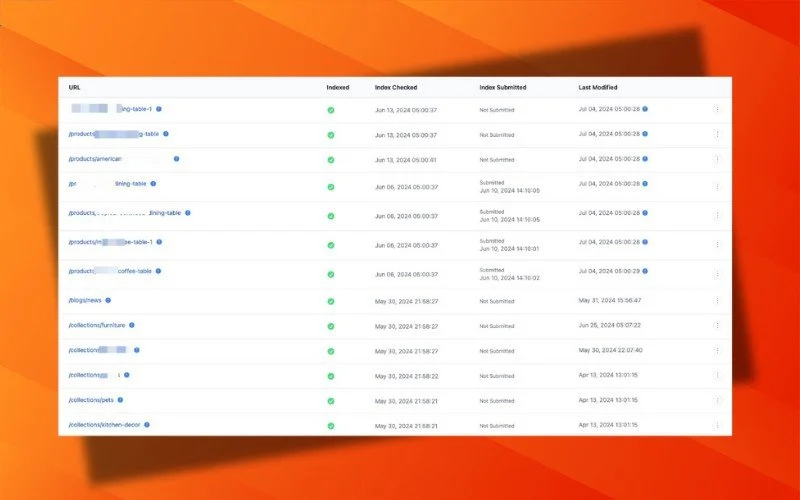The image size is (800, 500).
Task: Click Submitted Jun 10, 2024 14:10:01 cell
Action: pyautogui.click(x=509, y=245)
